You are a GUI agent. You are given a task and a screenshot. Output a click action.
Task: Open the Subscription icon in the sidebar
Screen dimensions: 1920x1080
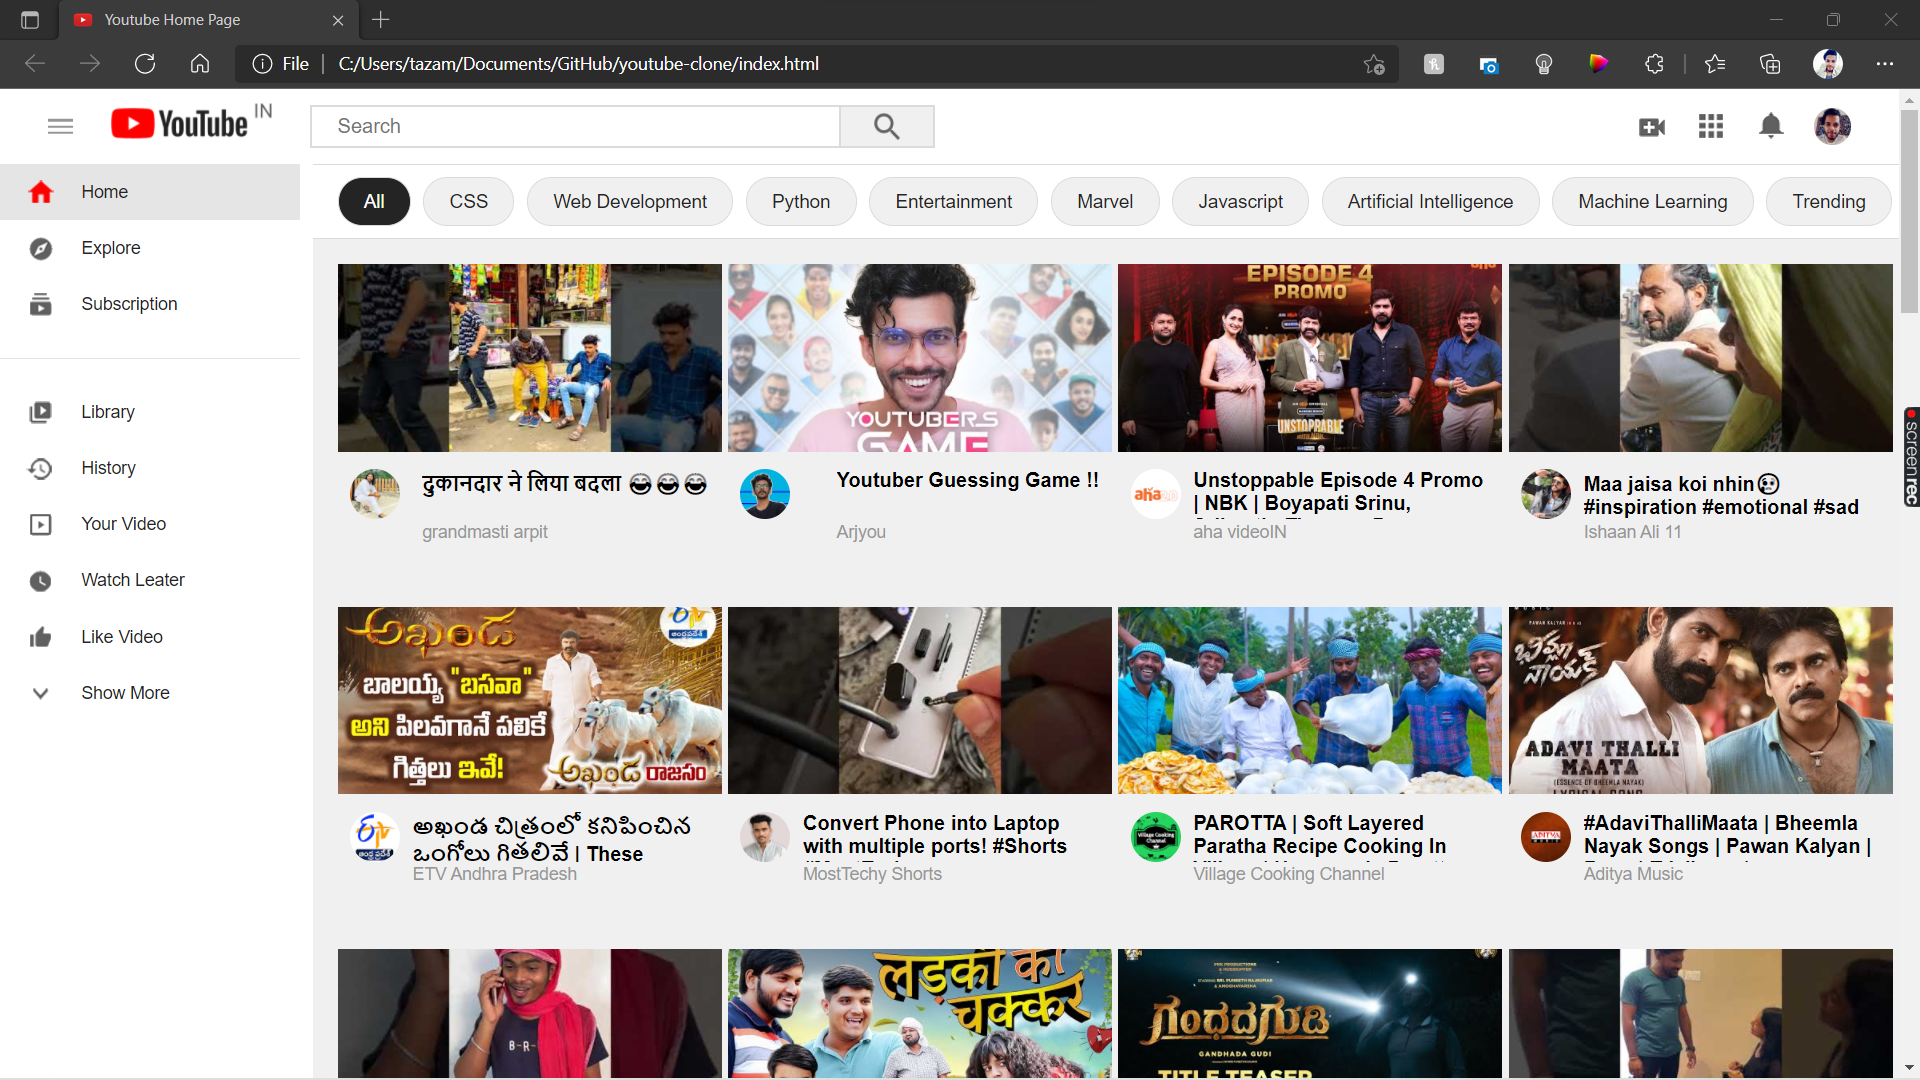click(x=40, y=304)
